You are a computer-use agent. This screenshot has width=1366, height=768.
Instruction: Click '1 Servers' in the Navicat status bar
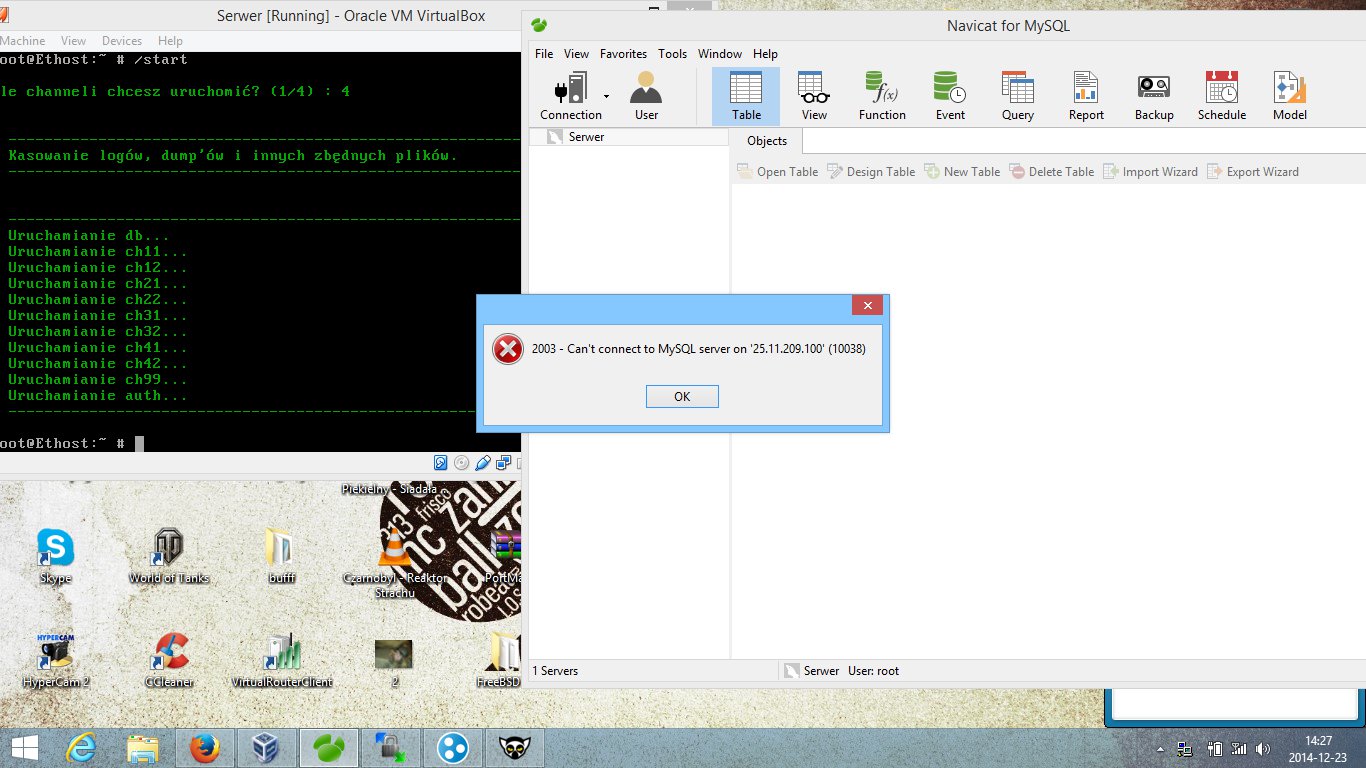pos(555,671)
